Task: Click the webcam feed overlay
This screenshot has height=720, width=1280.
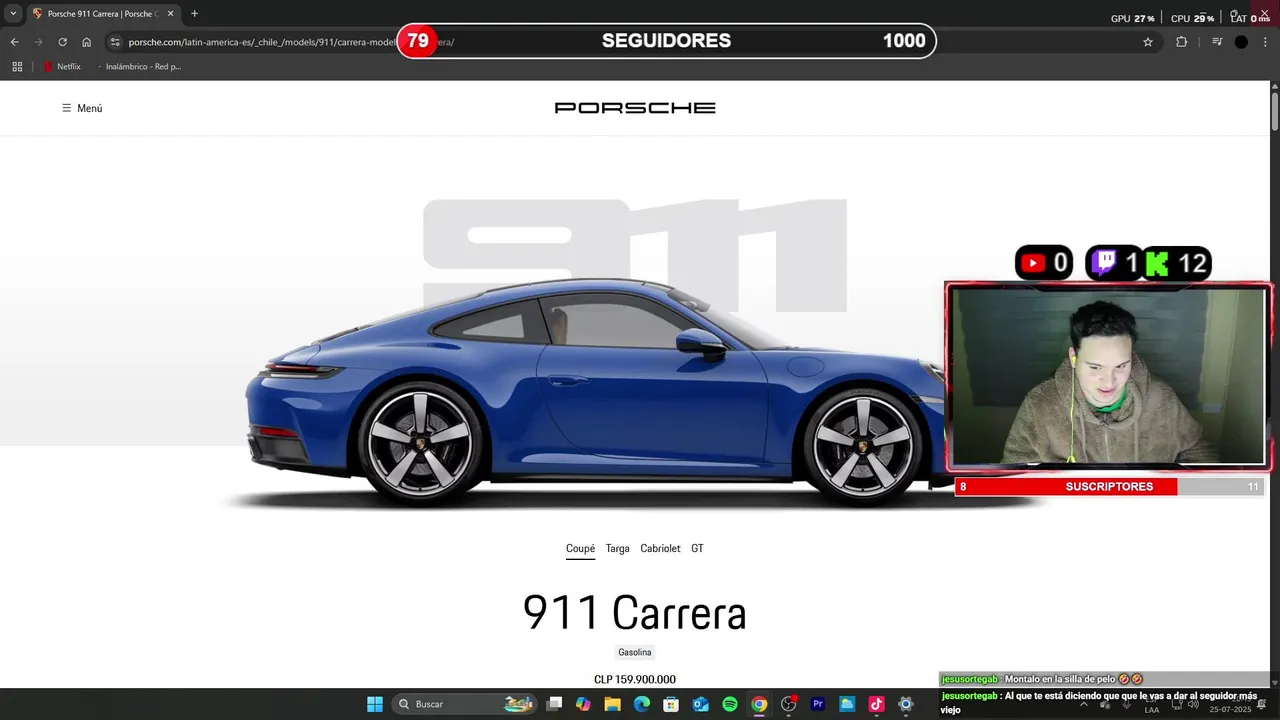Action: point(1108,376)
